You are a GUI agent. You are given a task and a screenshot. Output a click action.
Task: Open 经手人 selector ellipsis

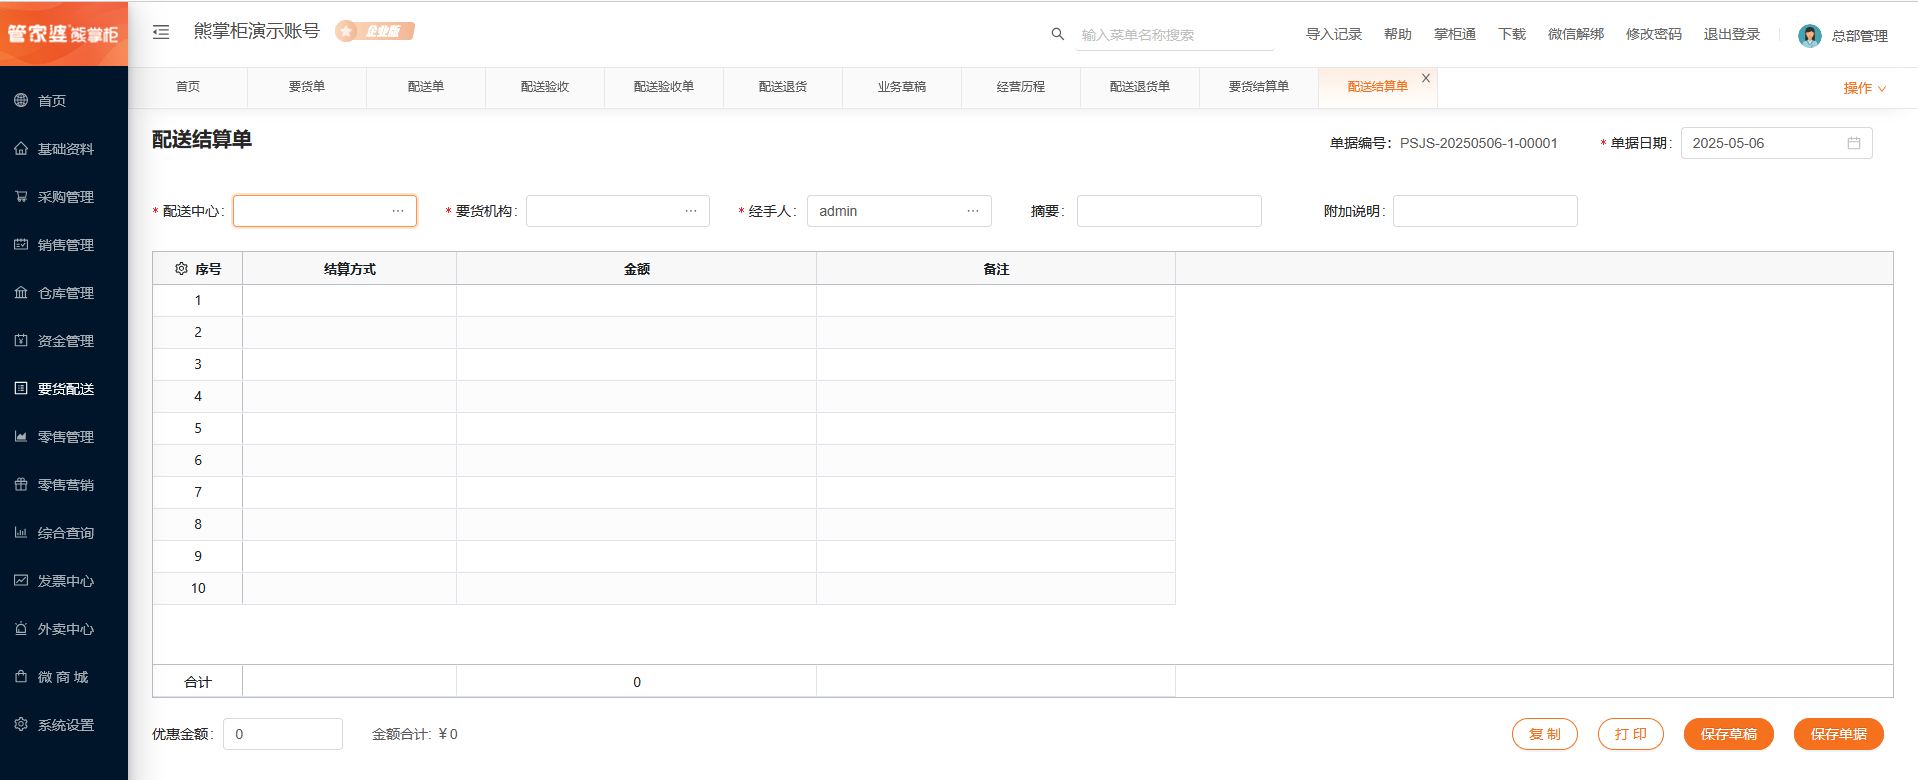coord(973,211)
